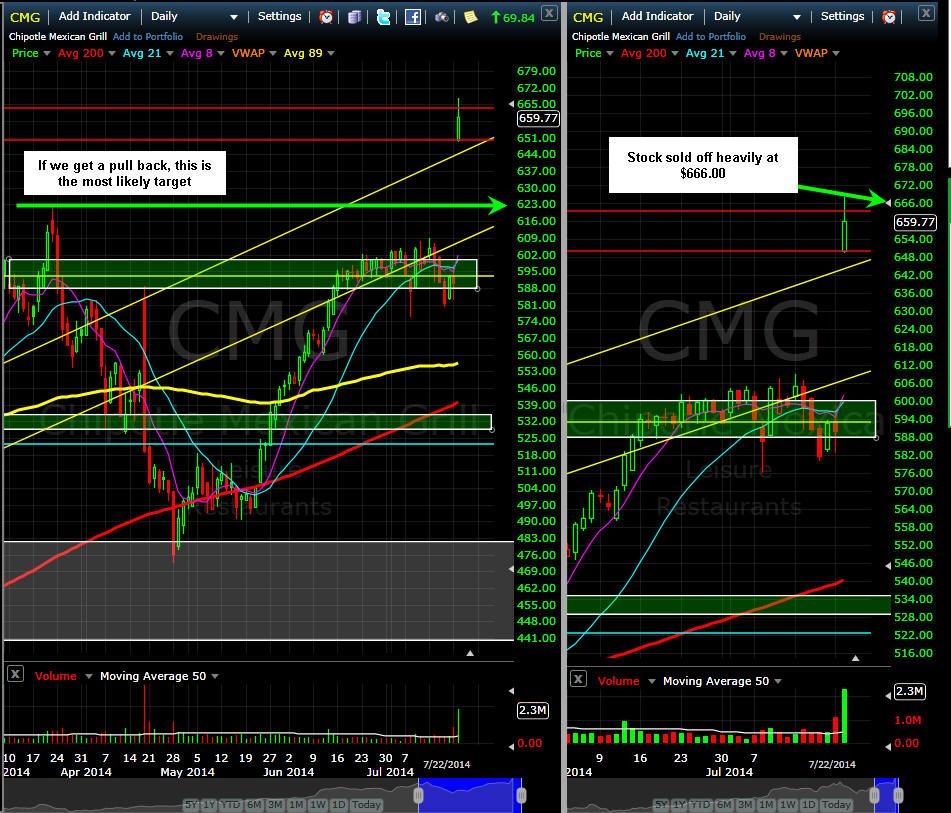Click the camera snapshot icon
This screenshot has height=813, width=951.
tap(442, 17)
